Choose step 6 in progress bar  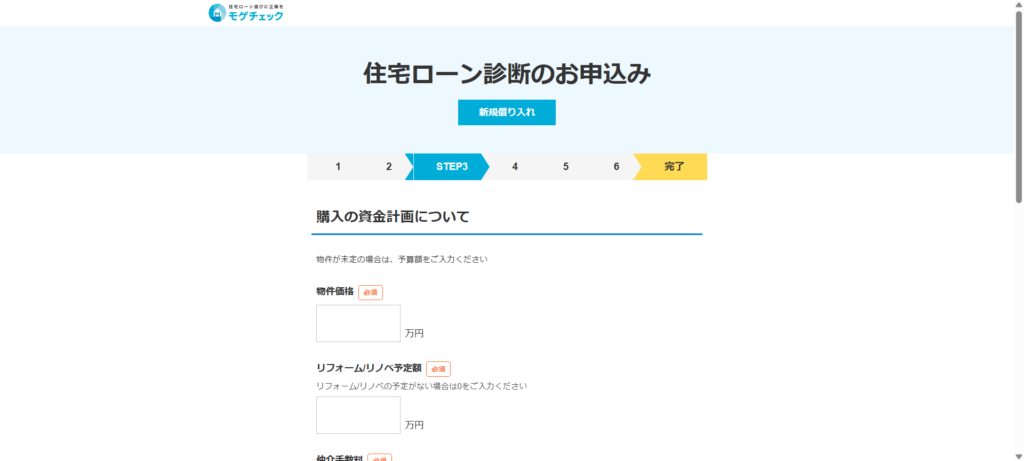tap(616, 167)
